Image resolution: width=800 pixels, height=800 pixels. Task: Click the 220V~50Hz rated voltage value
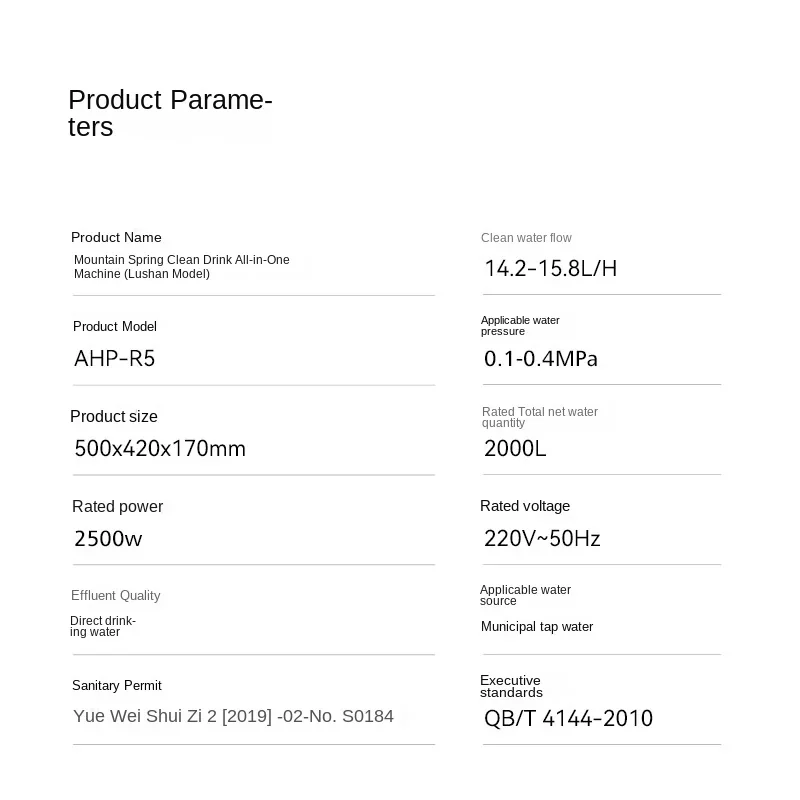click(542, 538)
